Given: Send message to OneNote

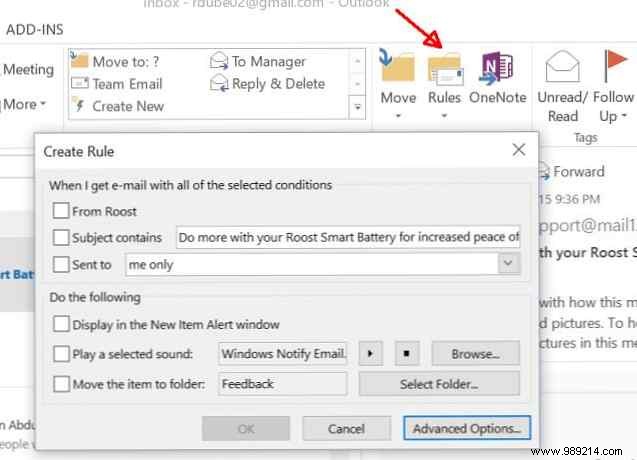Looking at the screenshot, I should (x=498, y=79).
